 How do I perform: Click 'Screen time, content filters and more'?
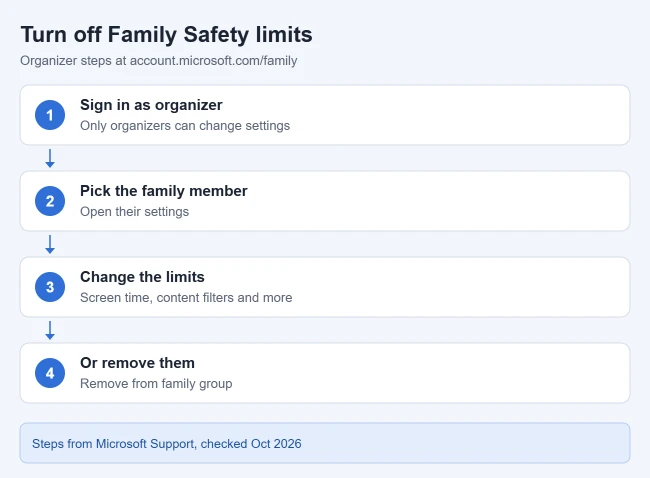(x=186, y=298)
